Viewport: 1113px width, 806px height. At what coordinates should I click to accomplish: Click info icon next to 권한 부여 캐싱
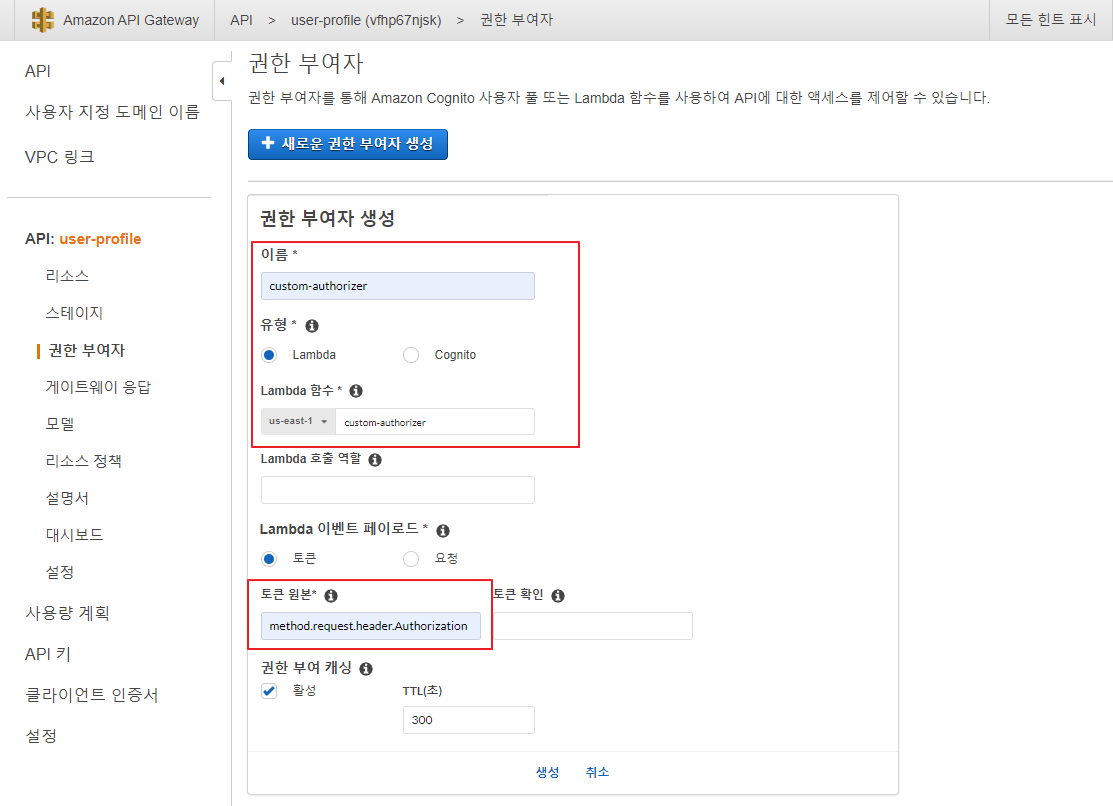pos(366,669)
